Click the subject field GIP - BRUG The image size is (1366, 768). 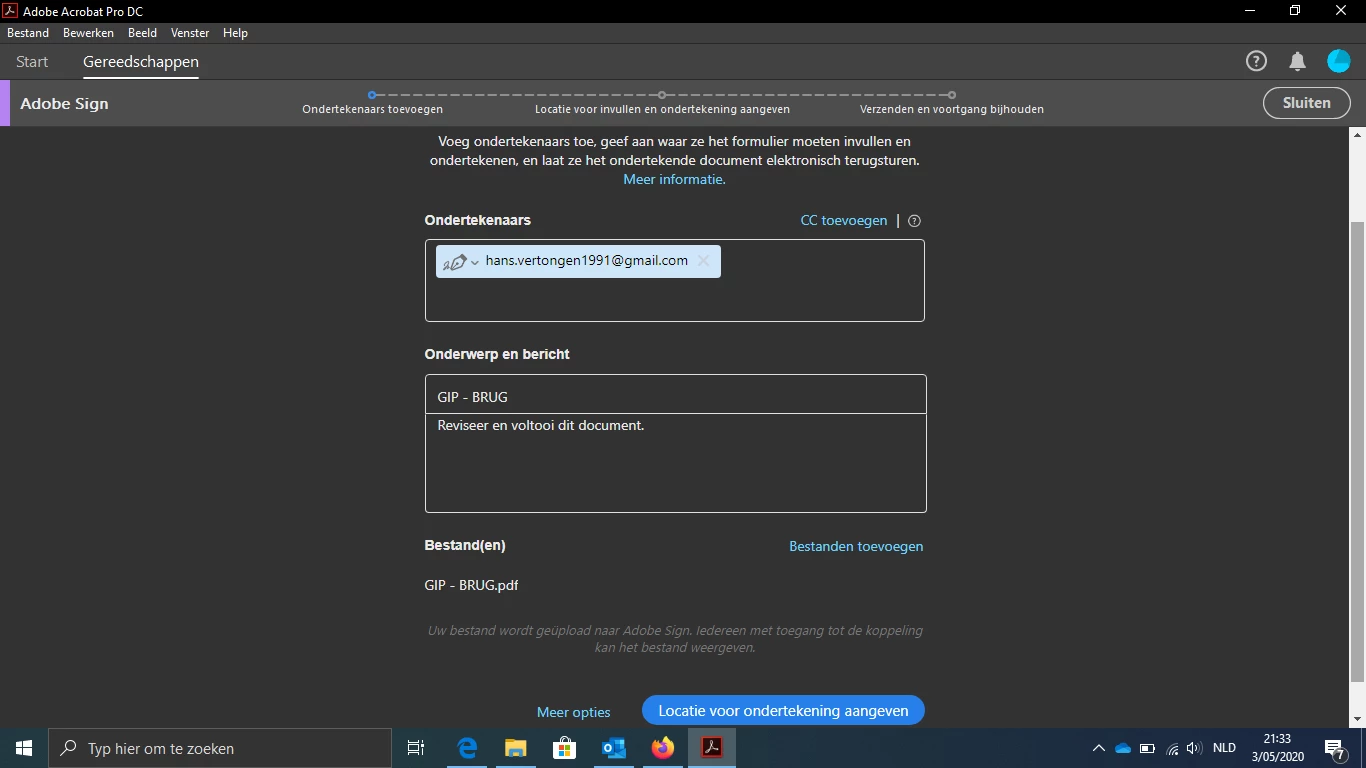pyautogui.click(x=675, y=394)
